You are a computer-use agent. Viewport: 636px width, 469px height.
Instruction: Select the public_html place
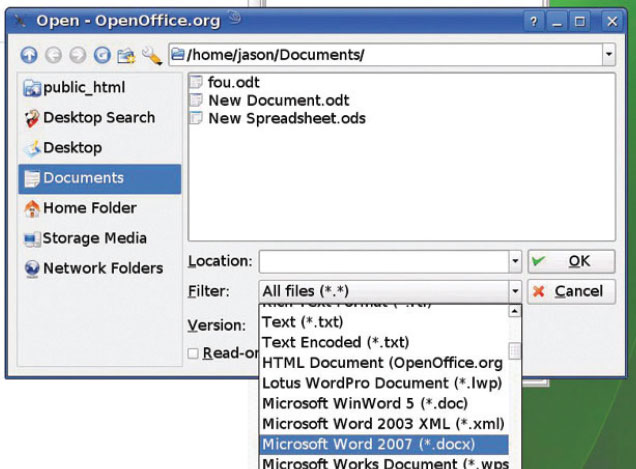tap(84, 86)
